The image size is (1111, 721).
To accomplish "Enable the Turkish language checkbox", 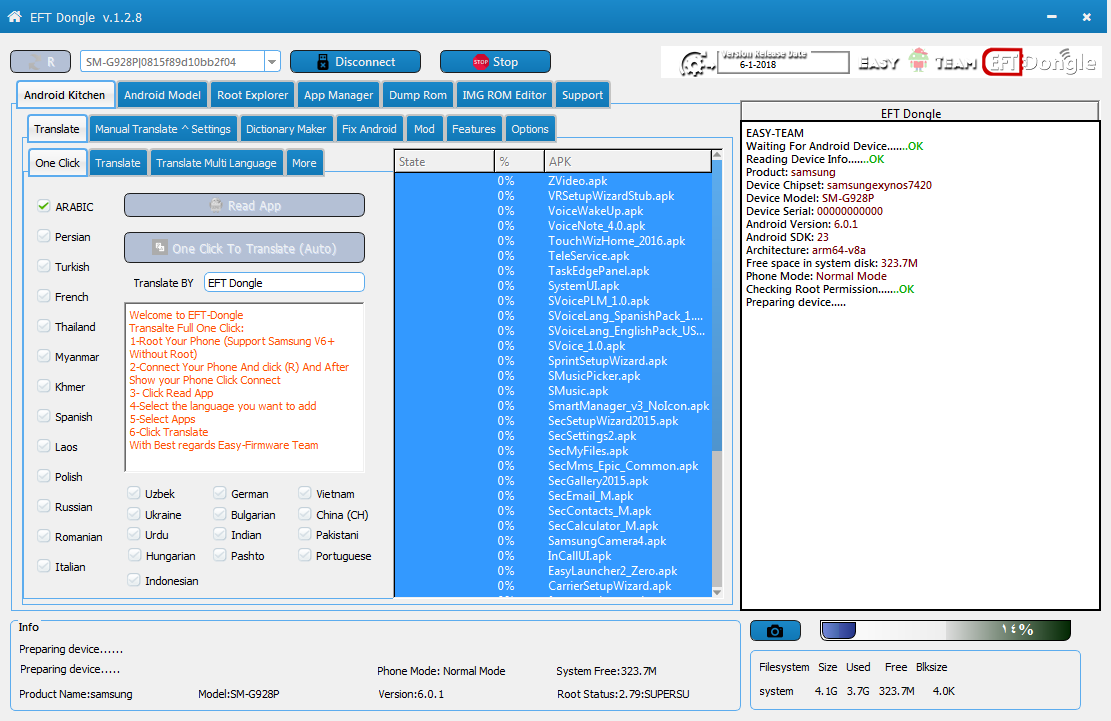I will (44, 266).
